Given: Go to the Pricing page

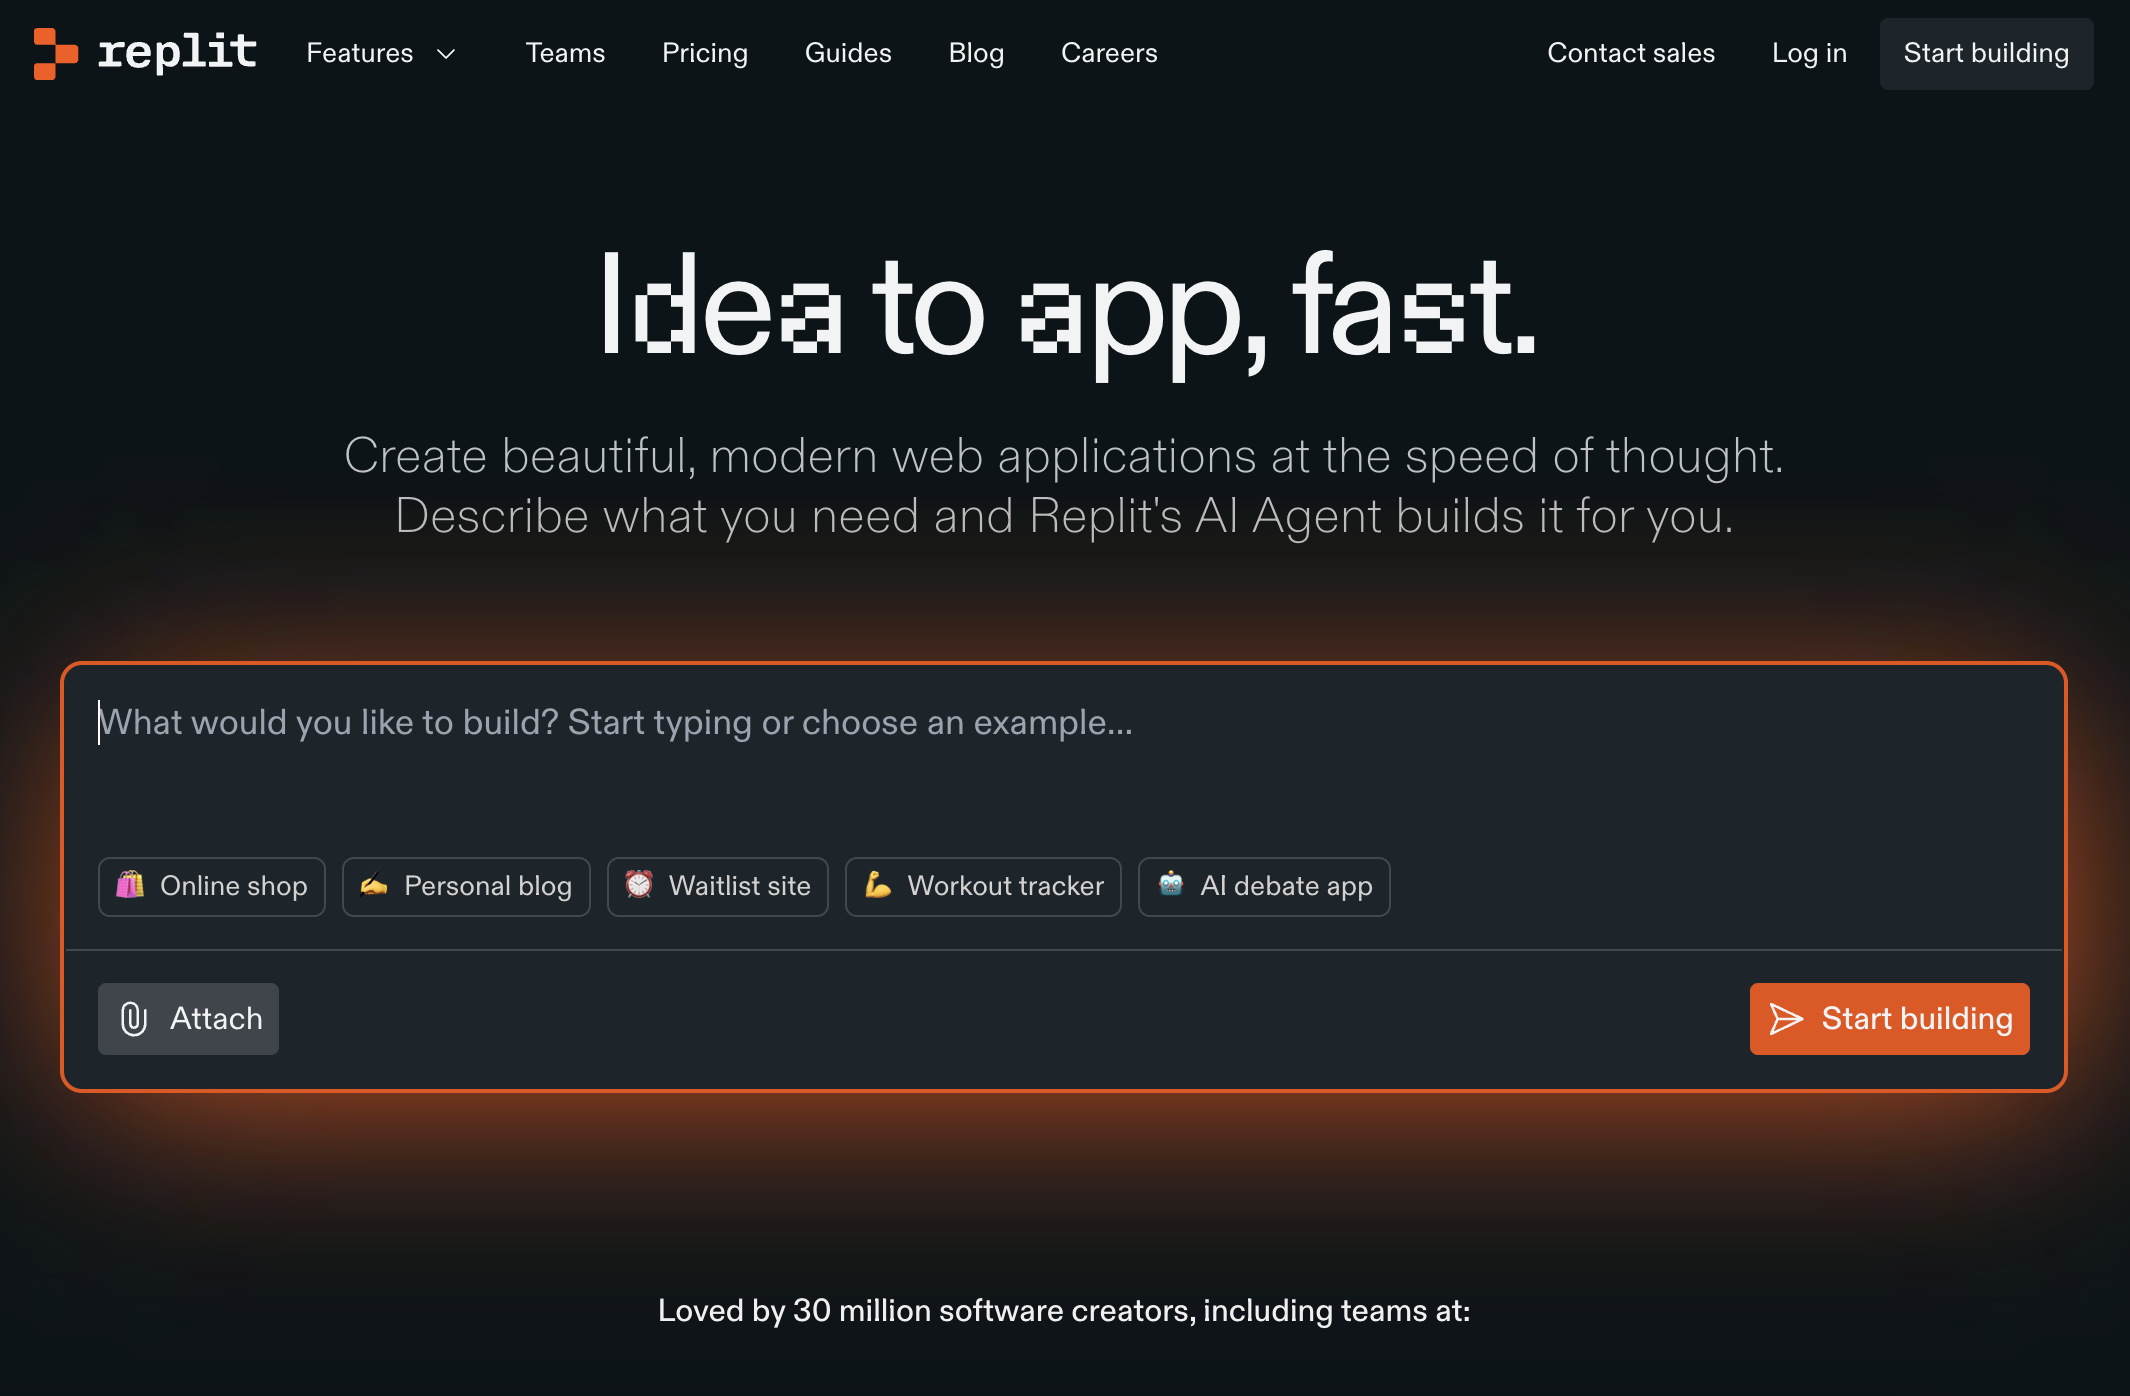Looking at the screenshot, I should pos(704,53).
